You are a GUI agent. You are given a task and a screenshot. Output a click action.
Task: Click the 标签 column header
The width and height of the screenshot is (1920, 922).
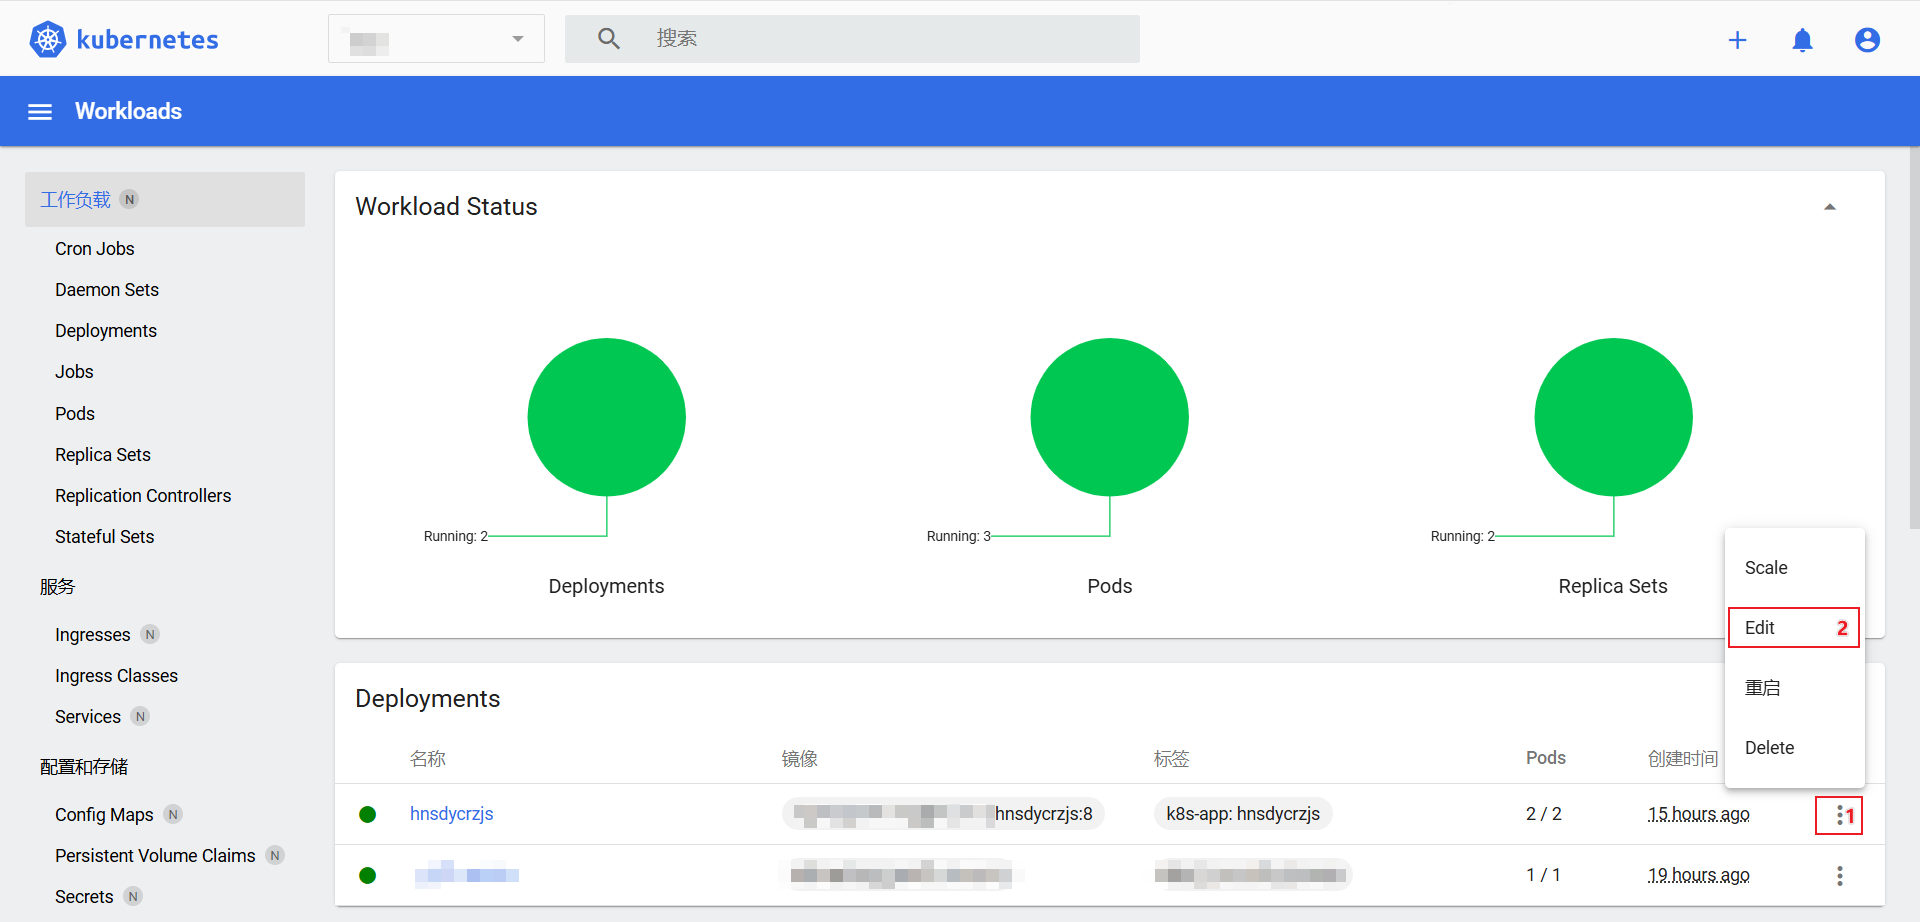[x=1172, y=759]
